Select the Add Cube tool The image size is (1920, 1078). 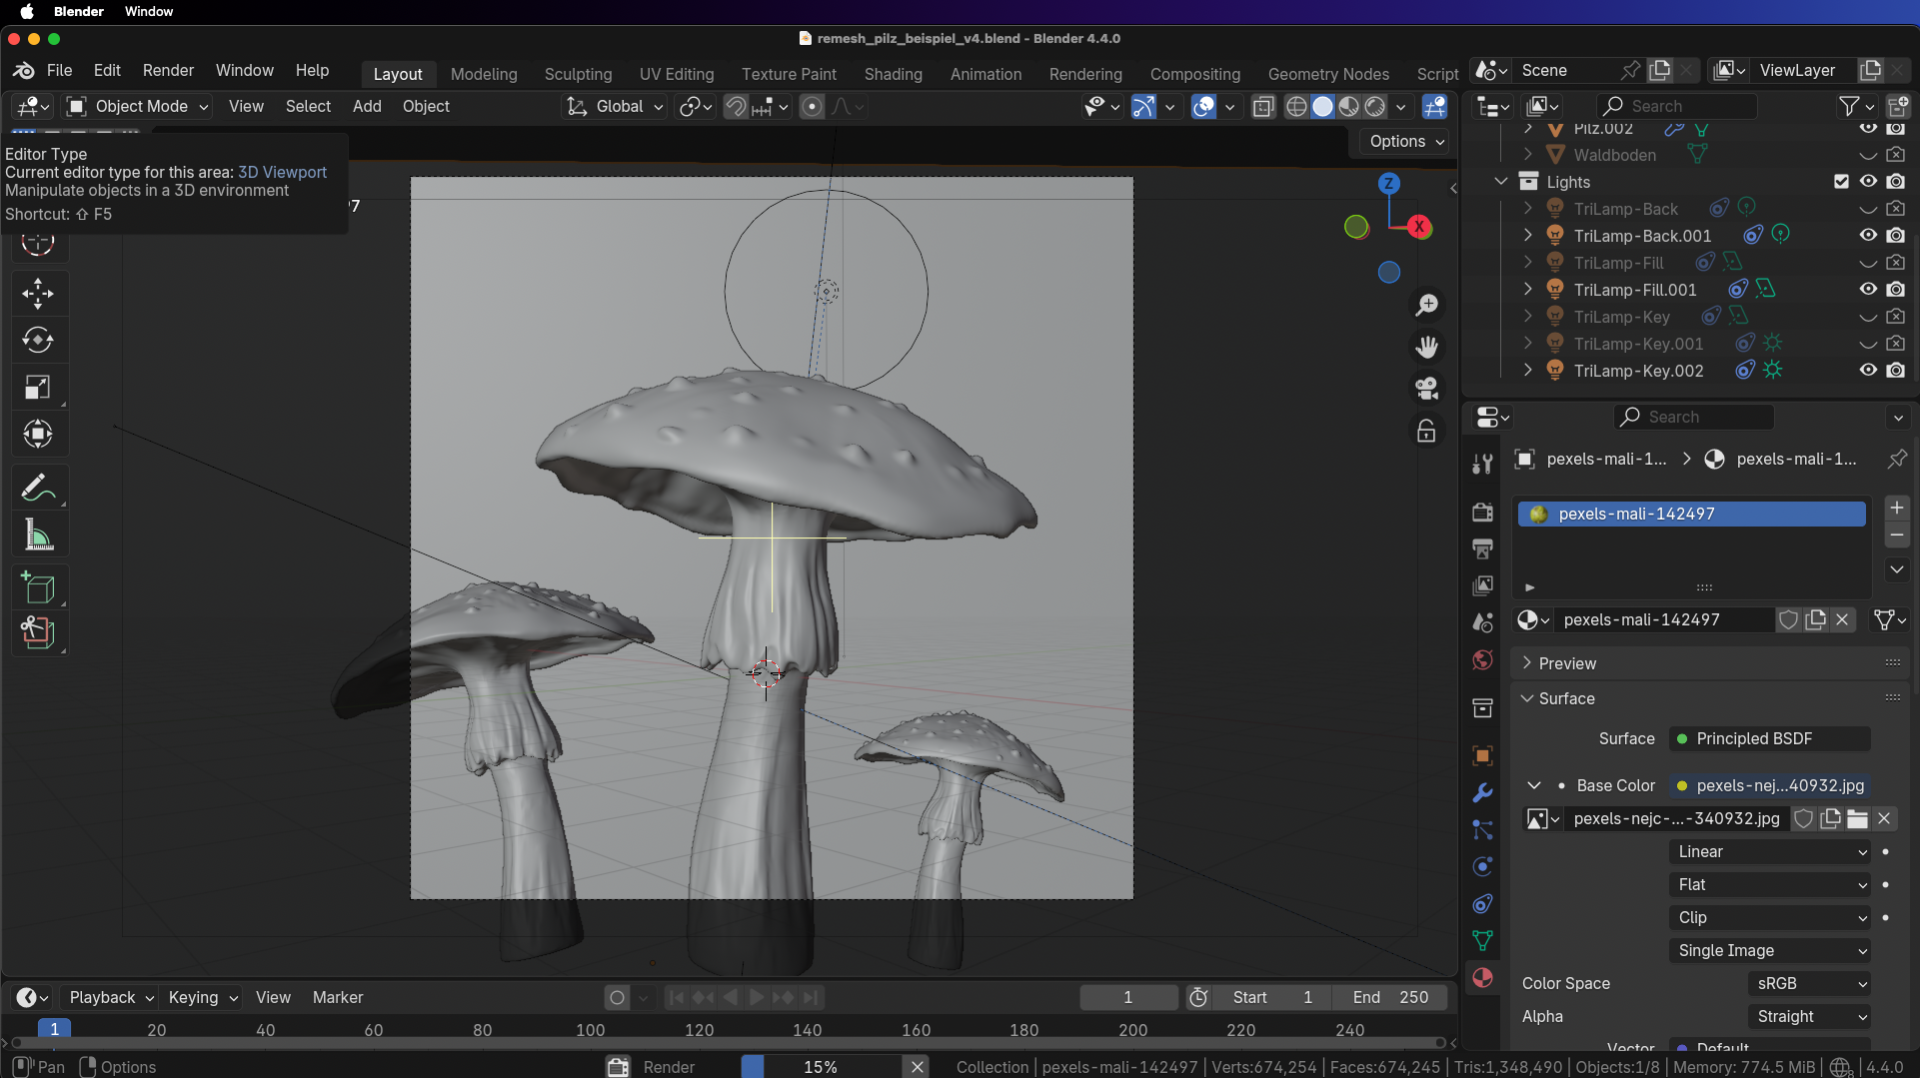38,589
